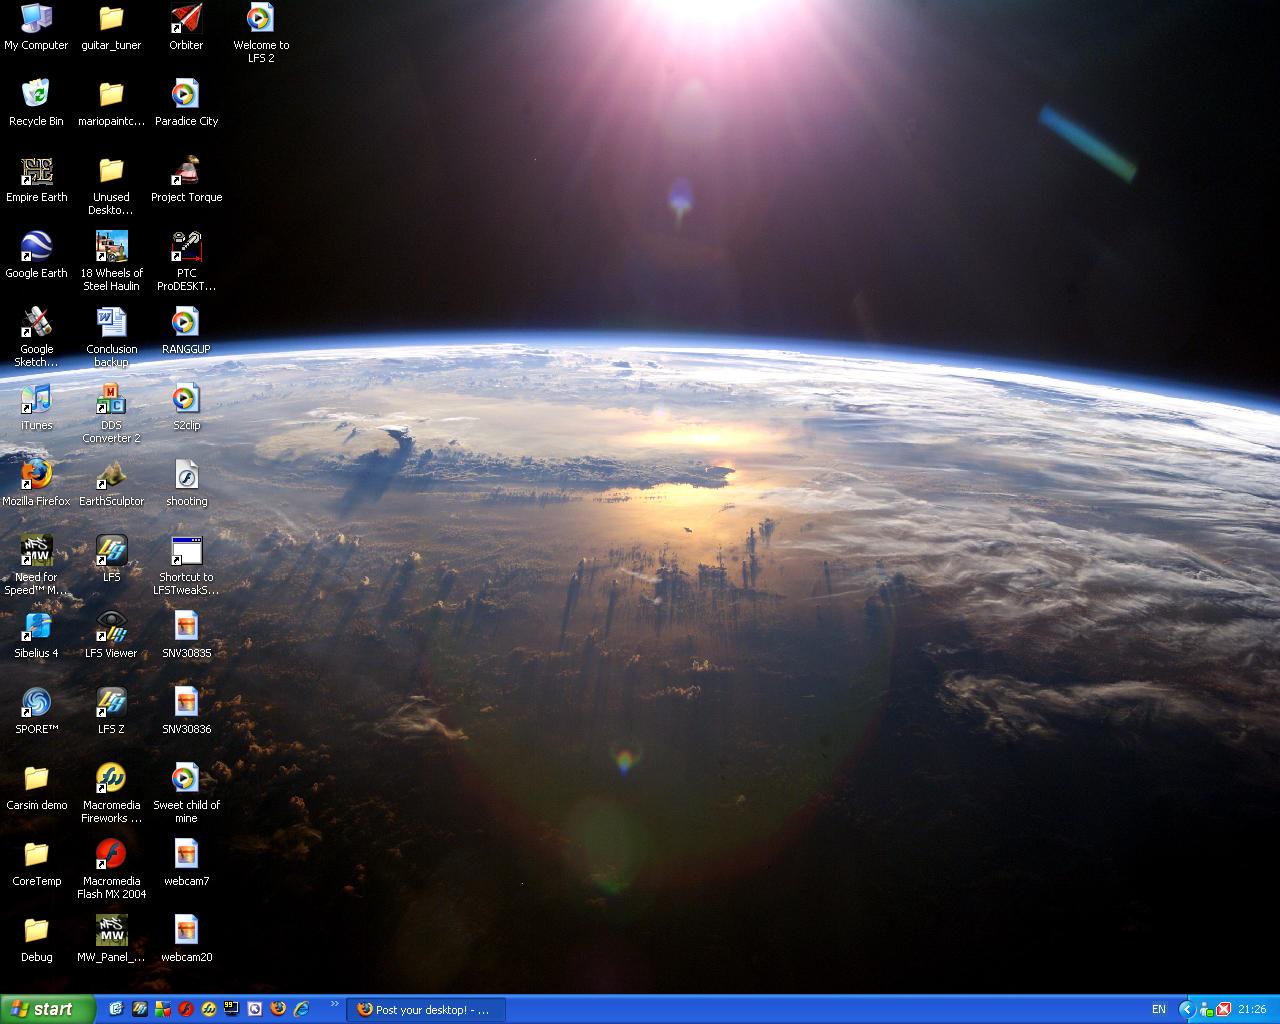Expand the Quick Launch overflow chevron

tap(334, 1004)
